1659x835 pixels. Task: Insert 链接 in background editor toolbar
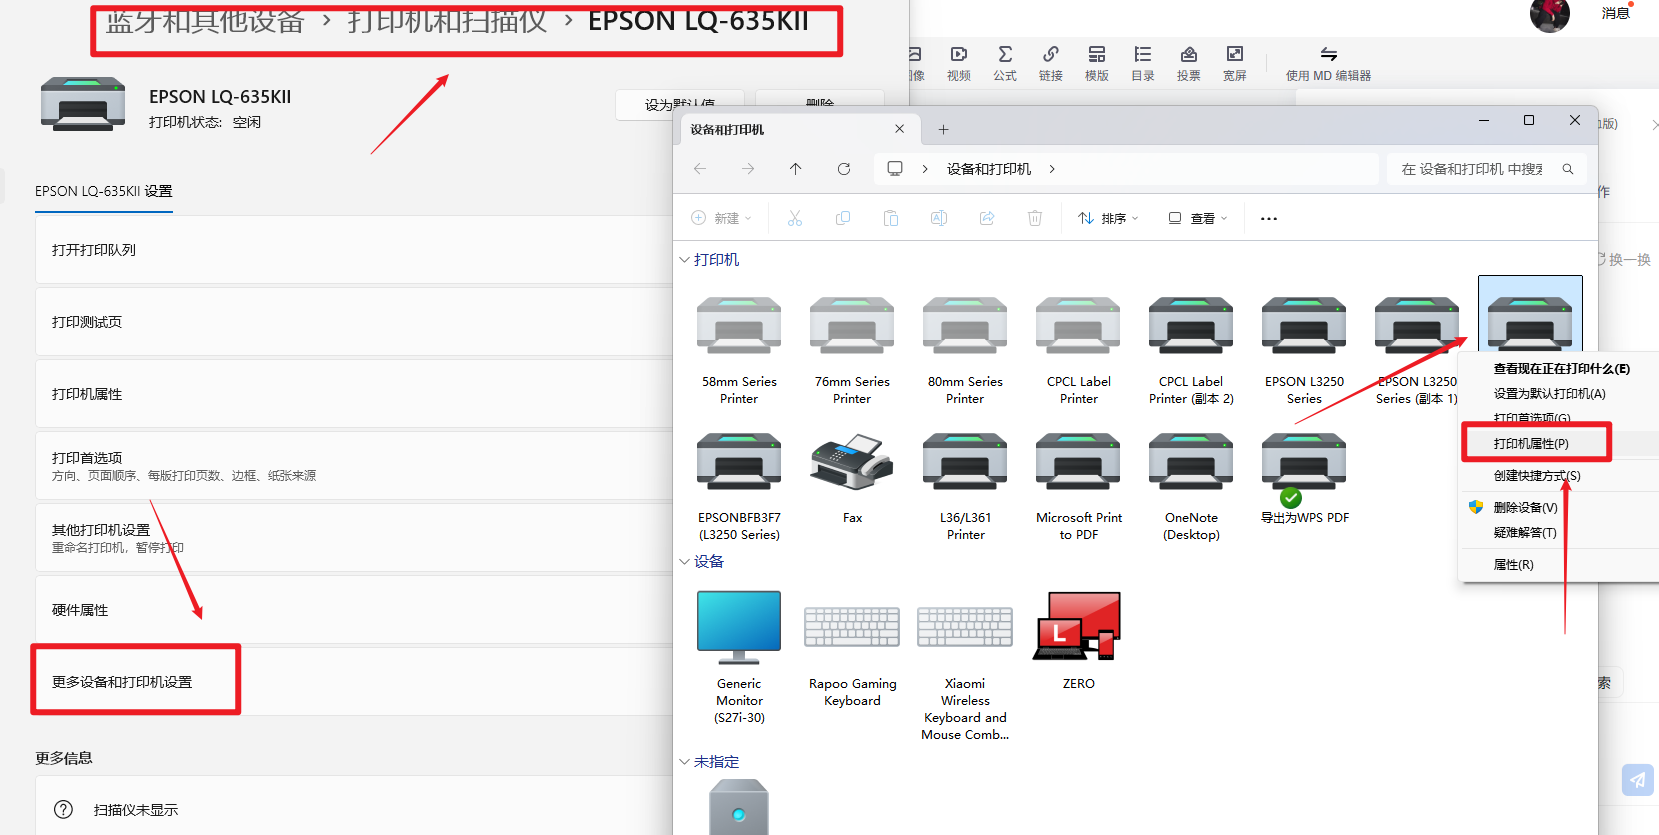click(1051, 63)
